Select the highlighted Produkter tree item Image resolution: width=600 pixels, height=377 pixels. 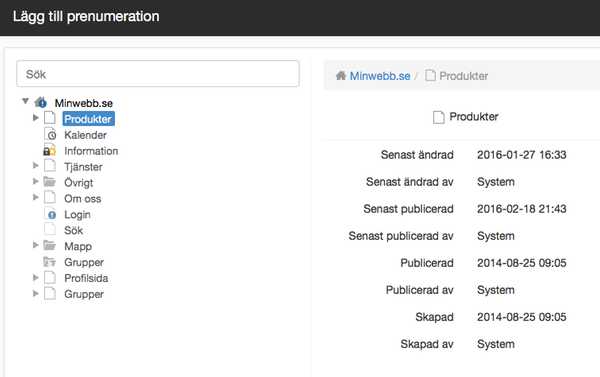tap(88, 119)
